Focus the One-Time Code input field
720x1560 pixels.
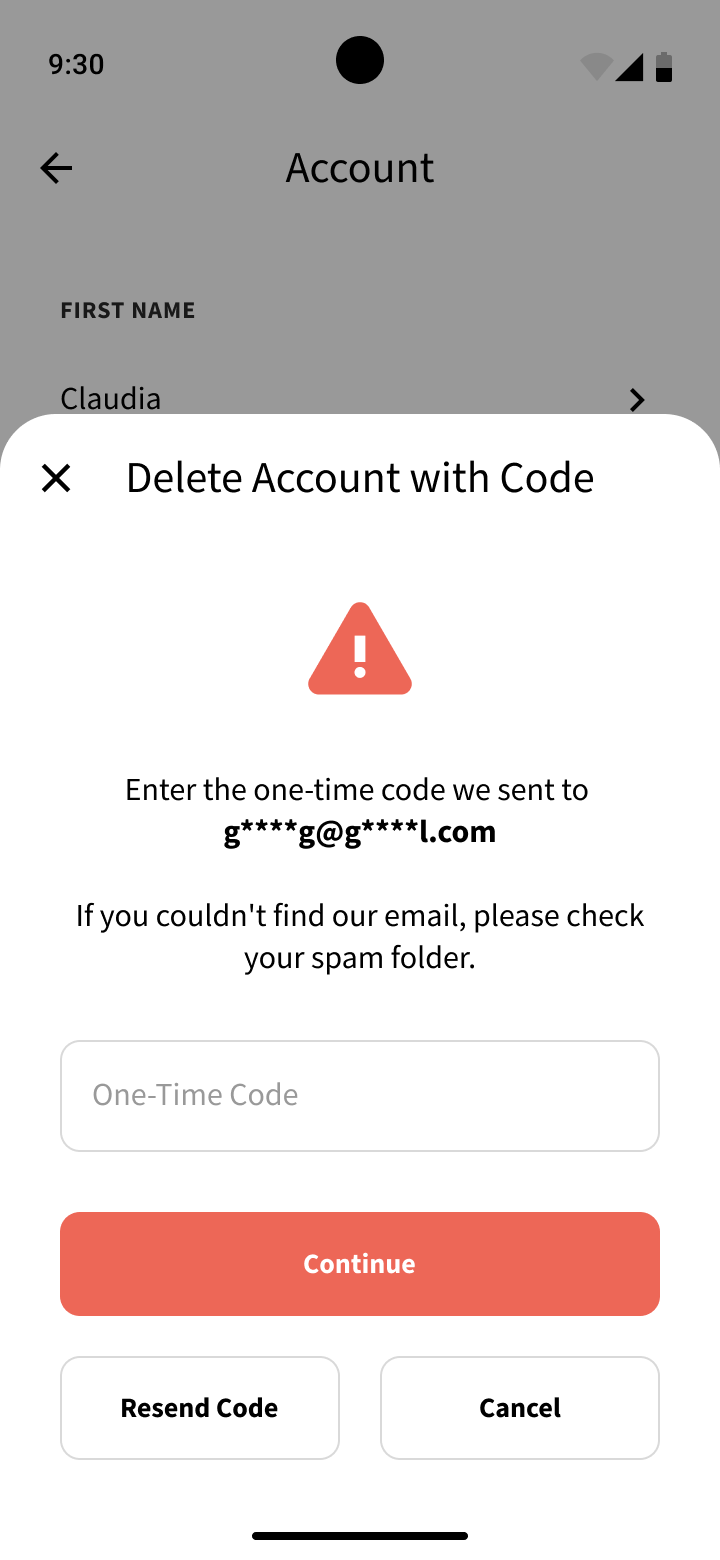pyautogui.click(x=360, y=1095)
